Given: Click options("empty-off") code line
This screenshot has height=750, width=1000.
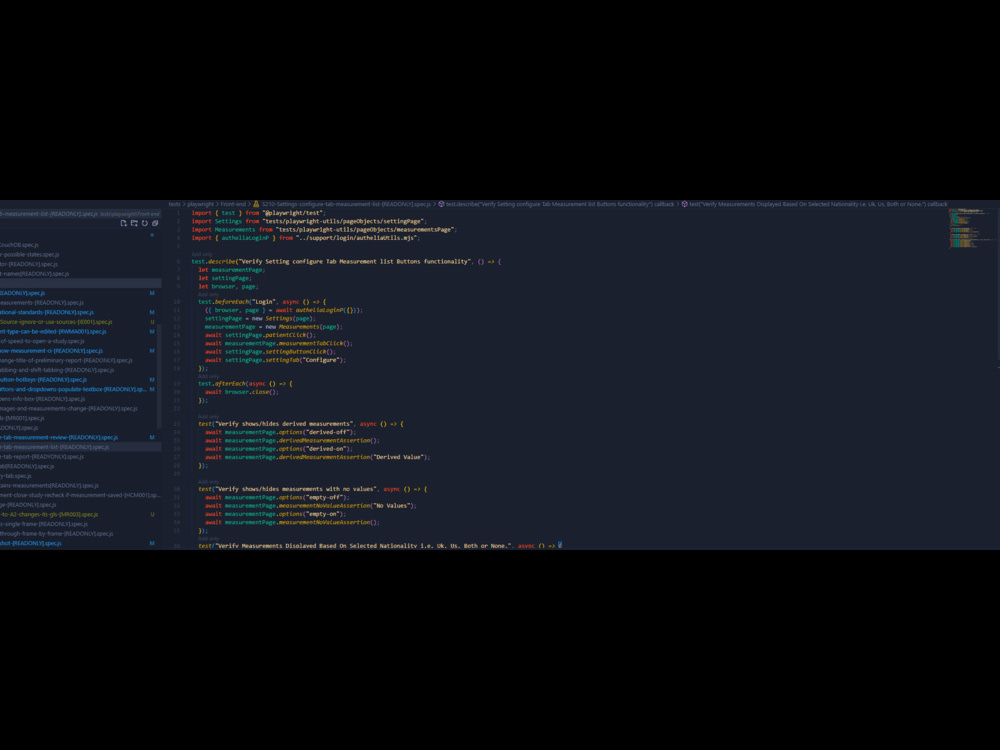Looking at the screenshot, I should [x=277, y=497].
